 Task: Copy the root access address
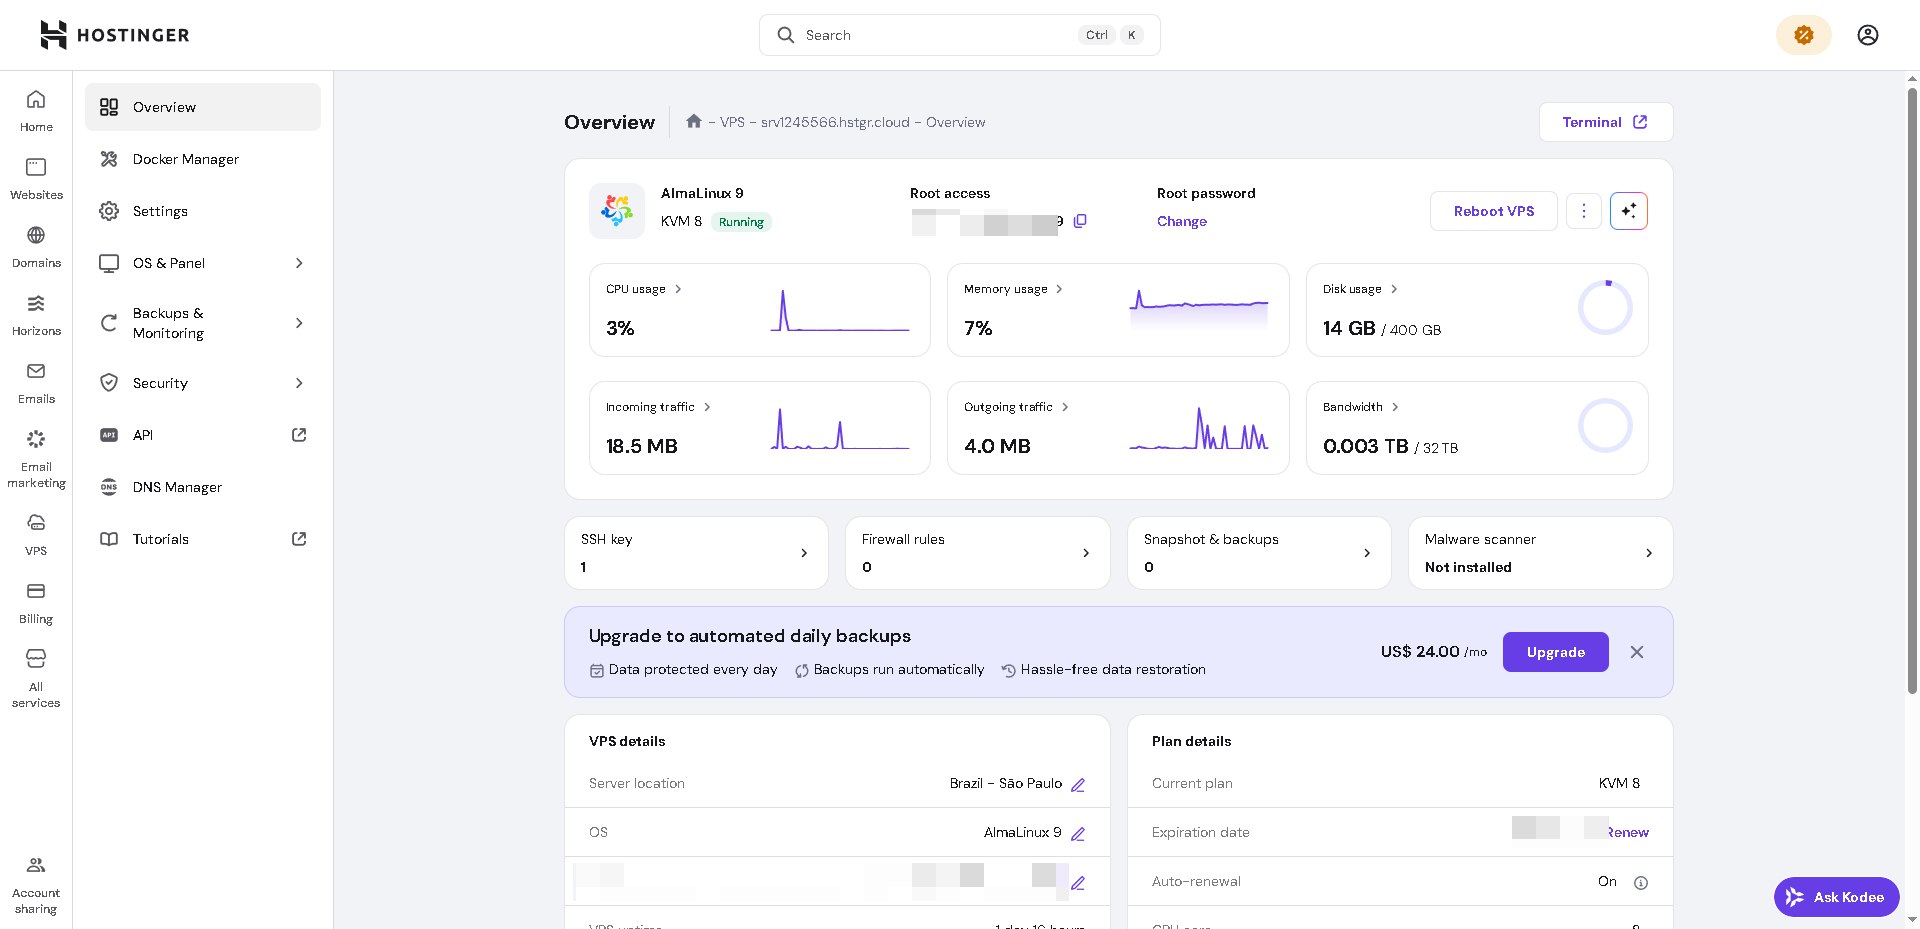pyautogui.click(x=1080, y=221)
